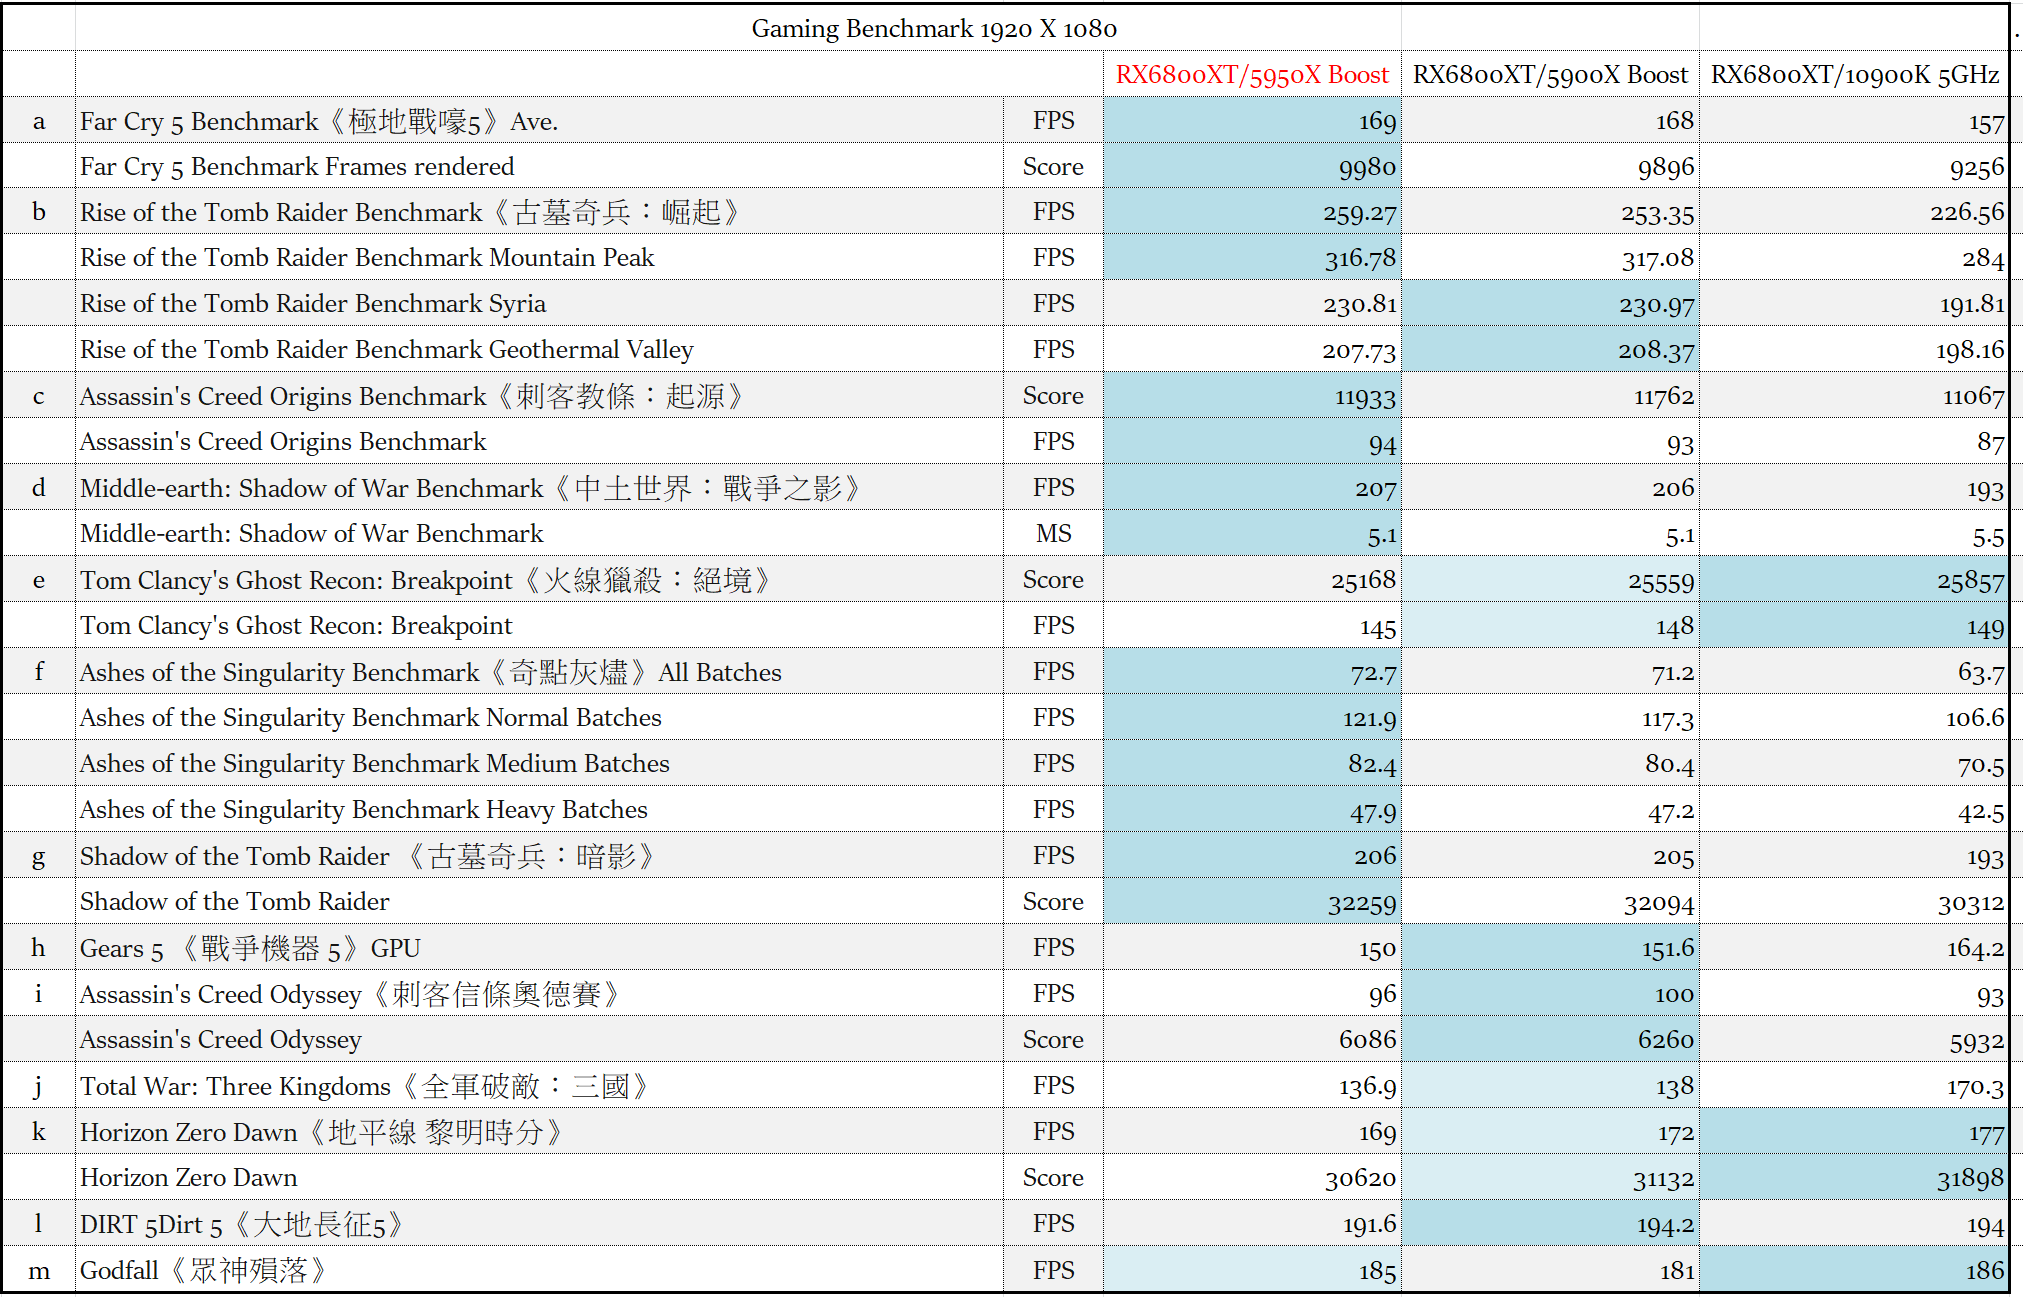
Task: Select the 'RX6800XT/5900X Boost' column header
Action: 1550,75
